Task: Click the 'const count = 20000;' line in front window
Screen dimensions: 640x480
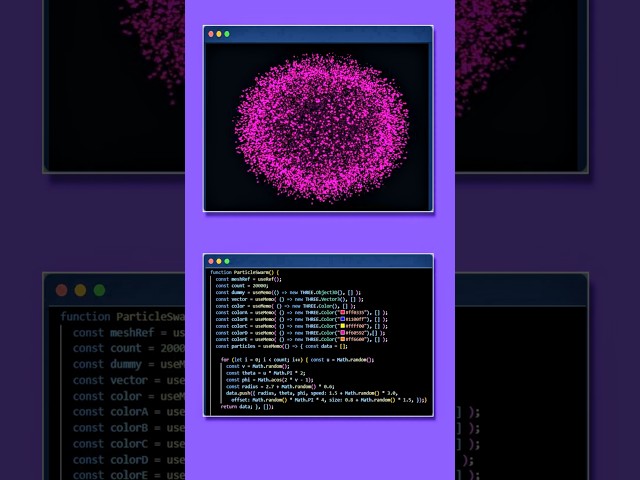Action: coord(242,286)
